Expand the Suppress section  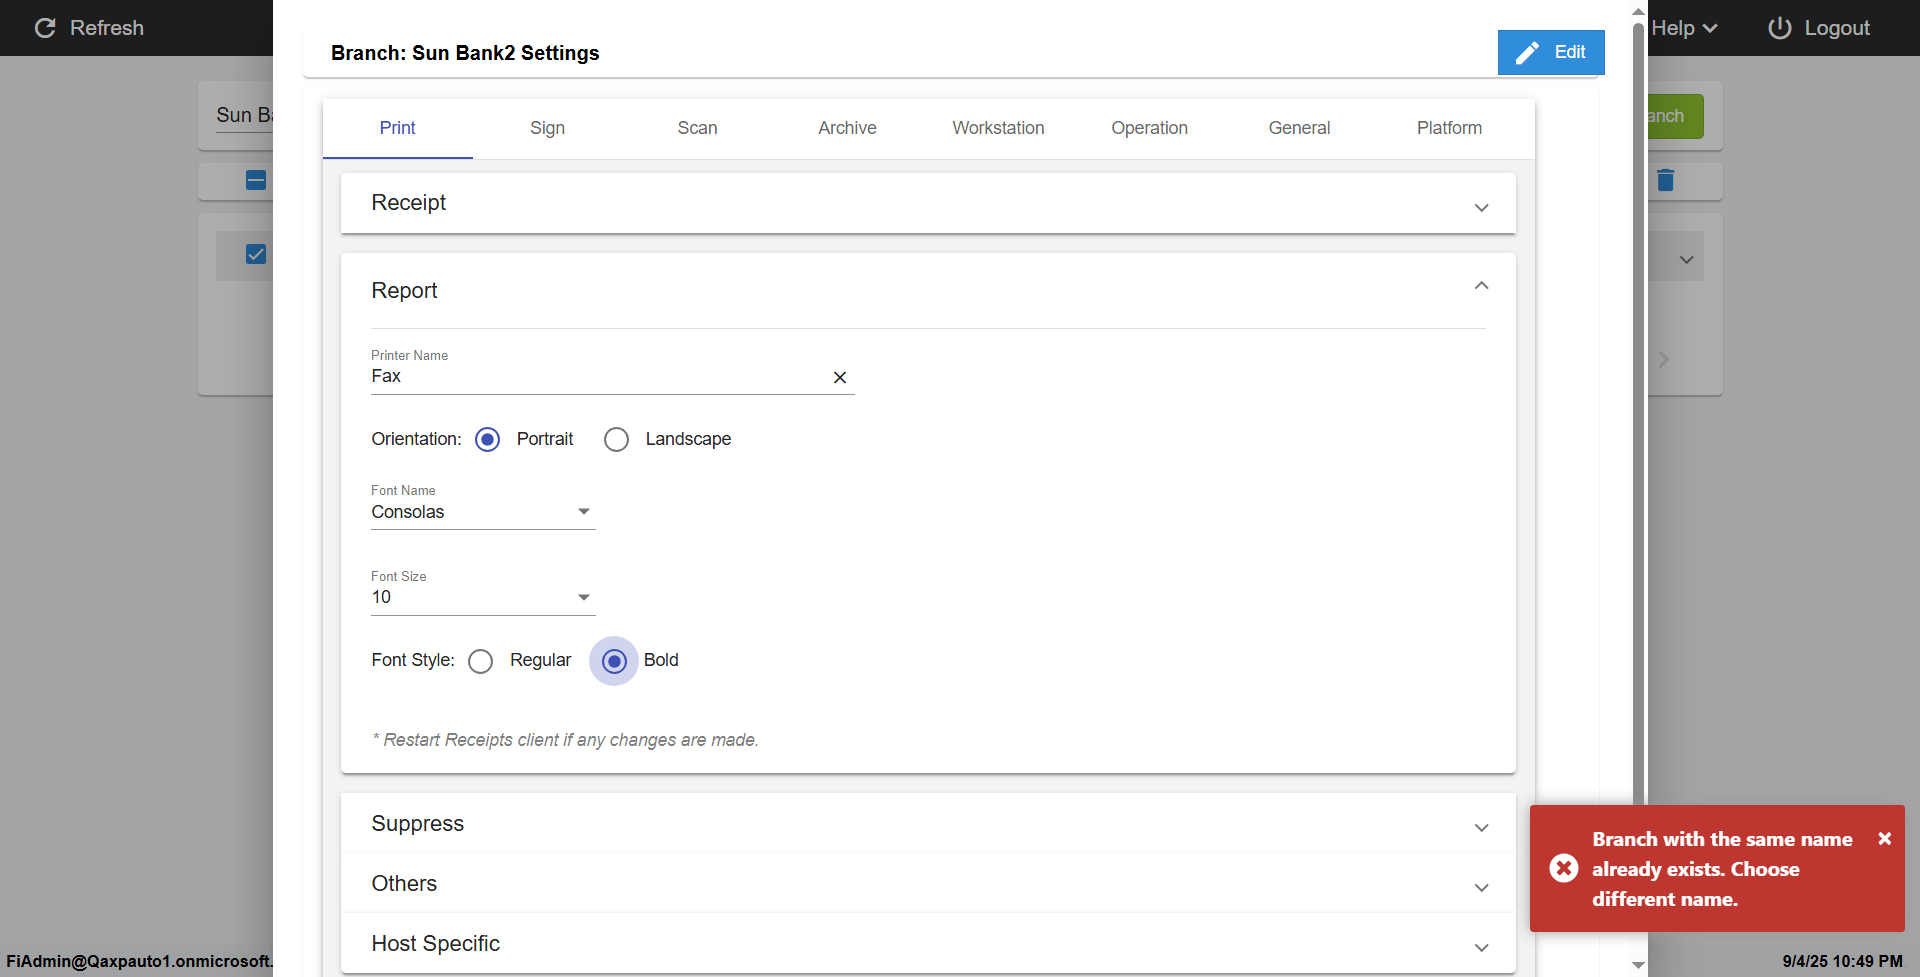pyautogui.click(x=1481, y=827)
